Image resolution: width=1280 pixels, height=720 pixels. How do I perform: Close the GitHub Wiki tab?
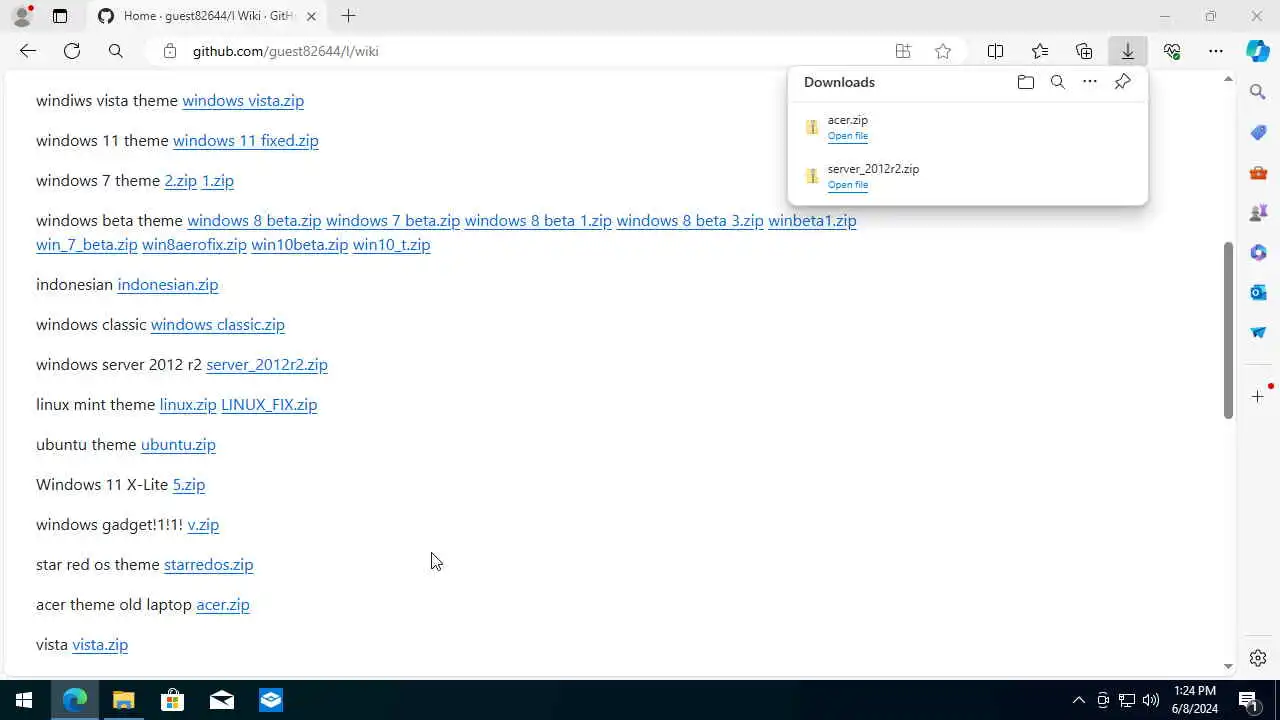pos(311,16)
